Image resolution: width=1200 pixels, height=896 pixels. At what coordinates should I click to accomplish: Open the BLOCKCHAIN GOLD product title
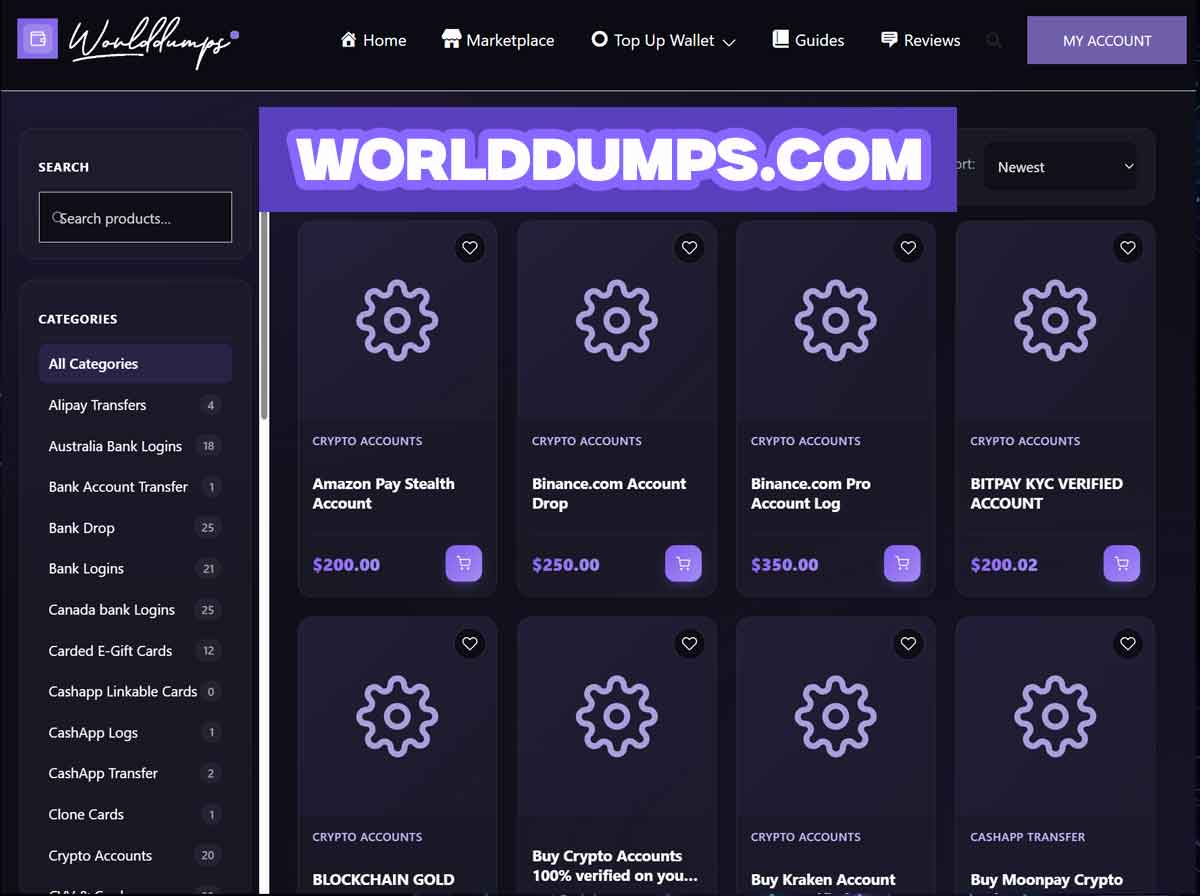[383, 880]
